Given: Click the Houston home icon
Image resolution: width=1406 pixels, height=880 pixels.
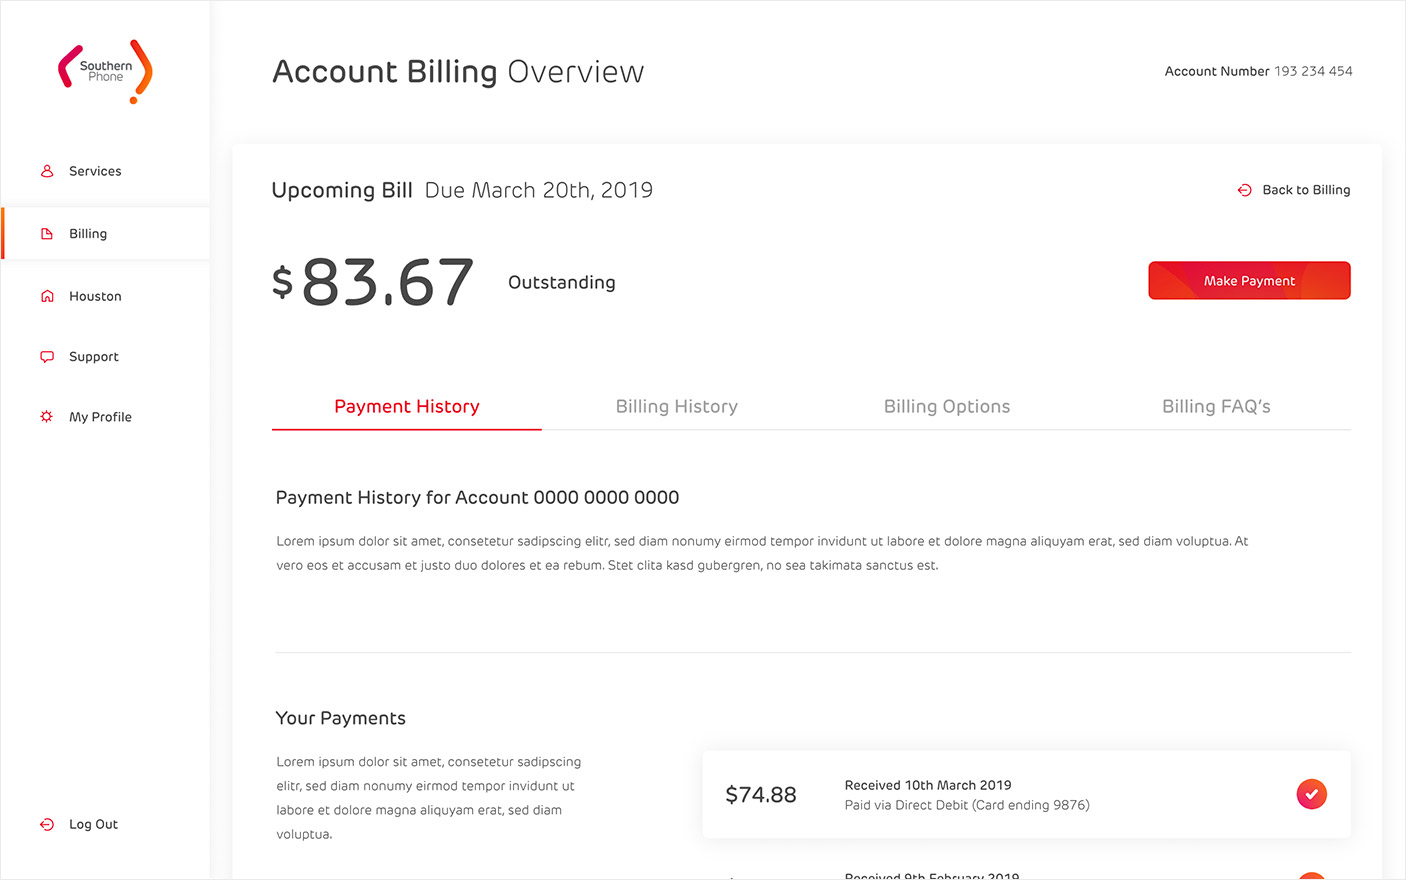Looking at the screenshot, I should point(47,296).
